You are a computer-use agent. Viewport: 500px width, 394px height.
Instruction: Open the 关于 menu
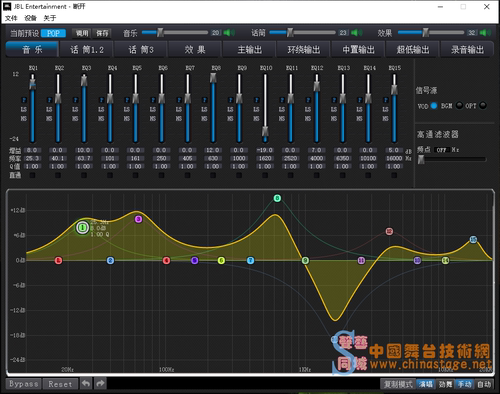click(x=50, y=18)
